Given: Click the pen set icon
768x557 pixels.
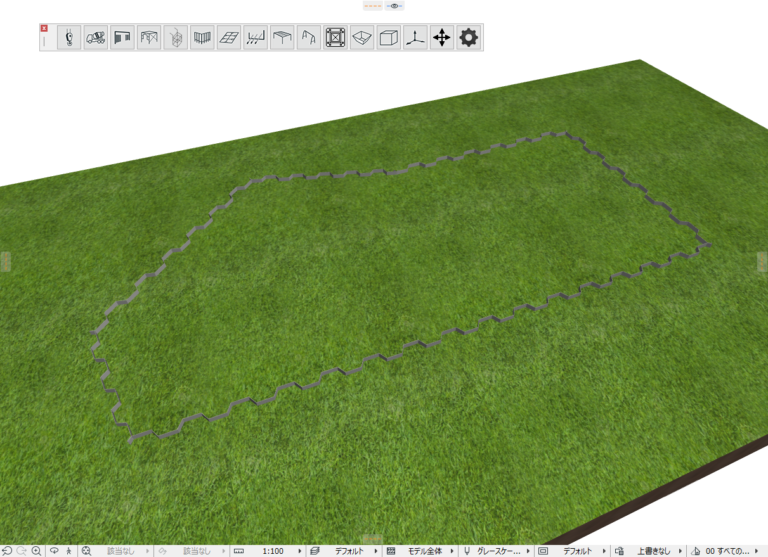Looking at the screenshot, I should (x=467, y=551).
